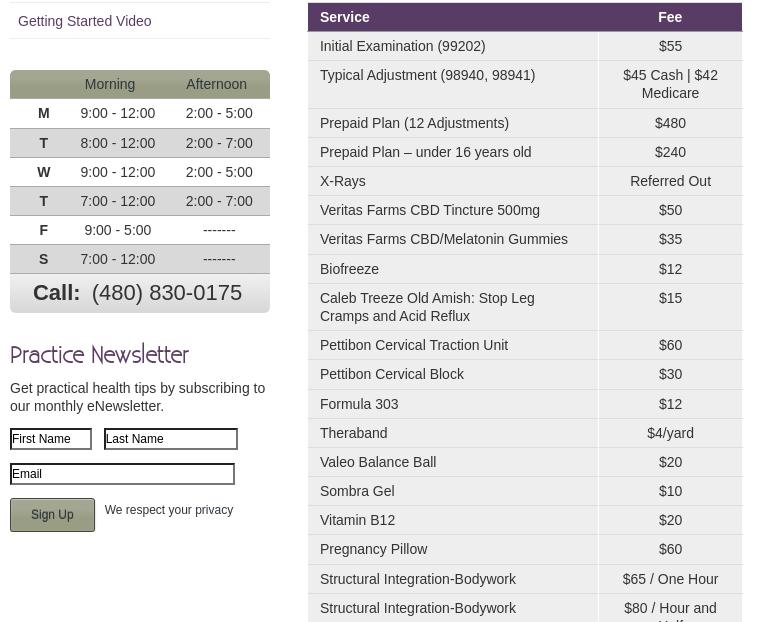Focus the Last Name text box
Viewport: 770px width, 622px height.
[x=171, y=439]
